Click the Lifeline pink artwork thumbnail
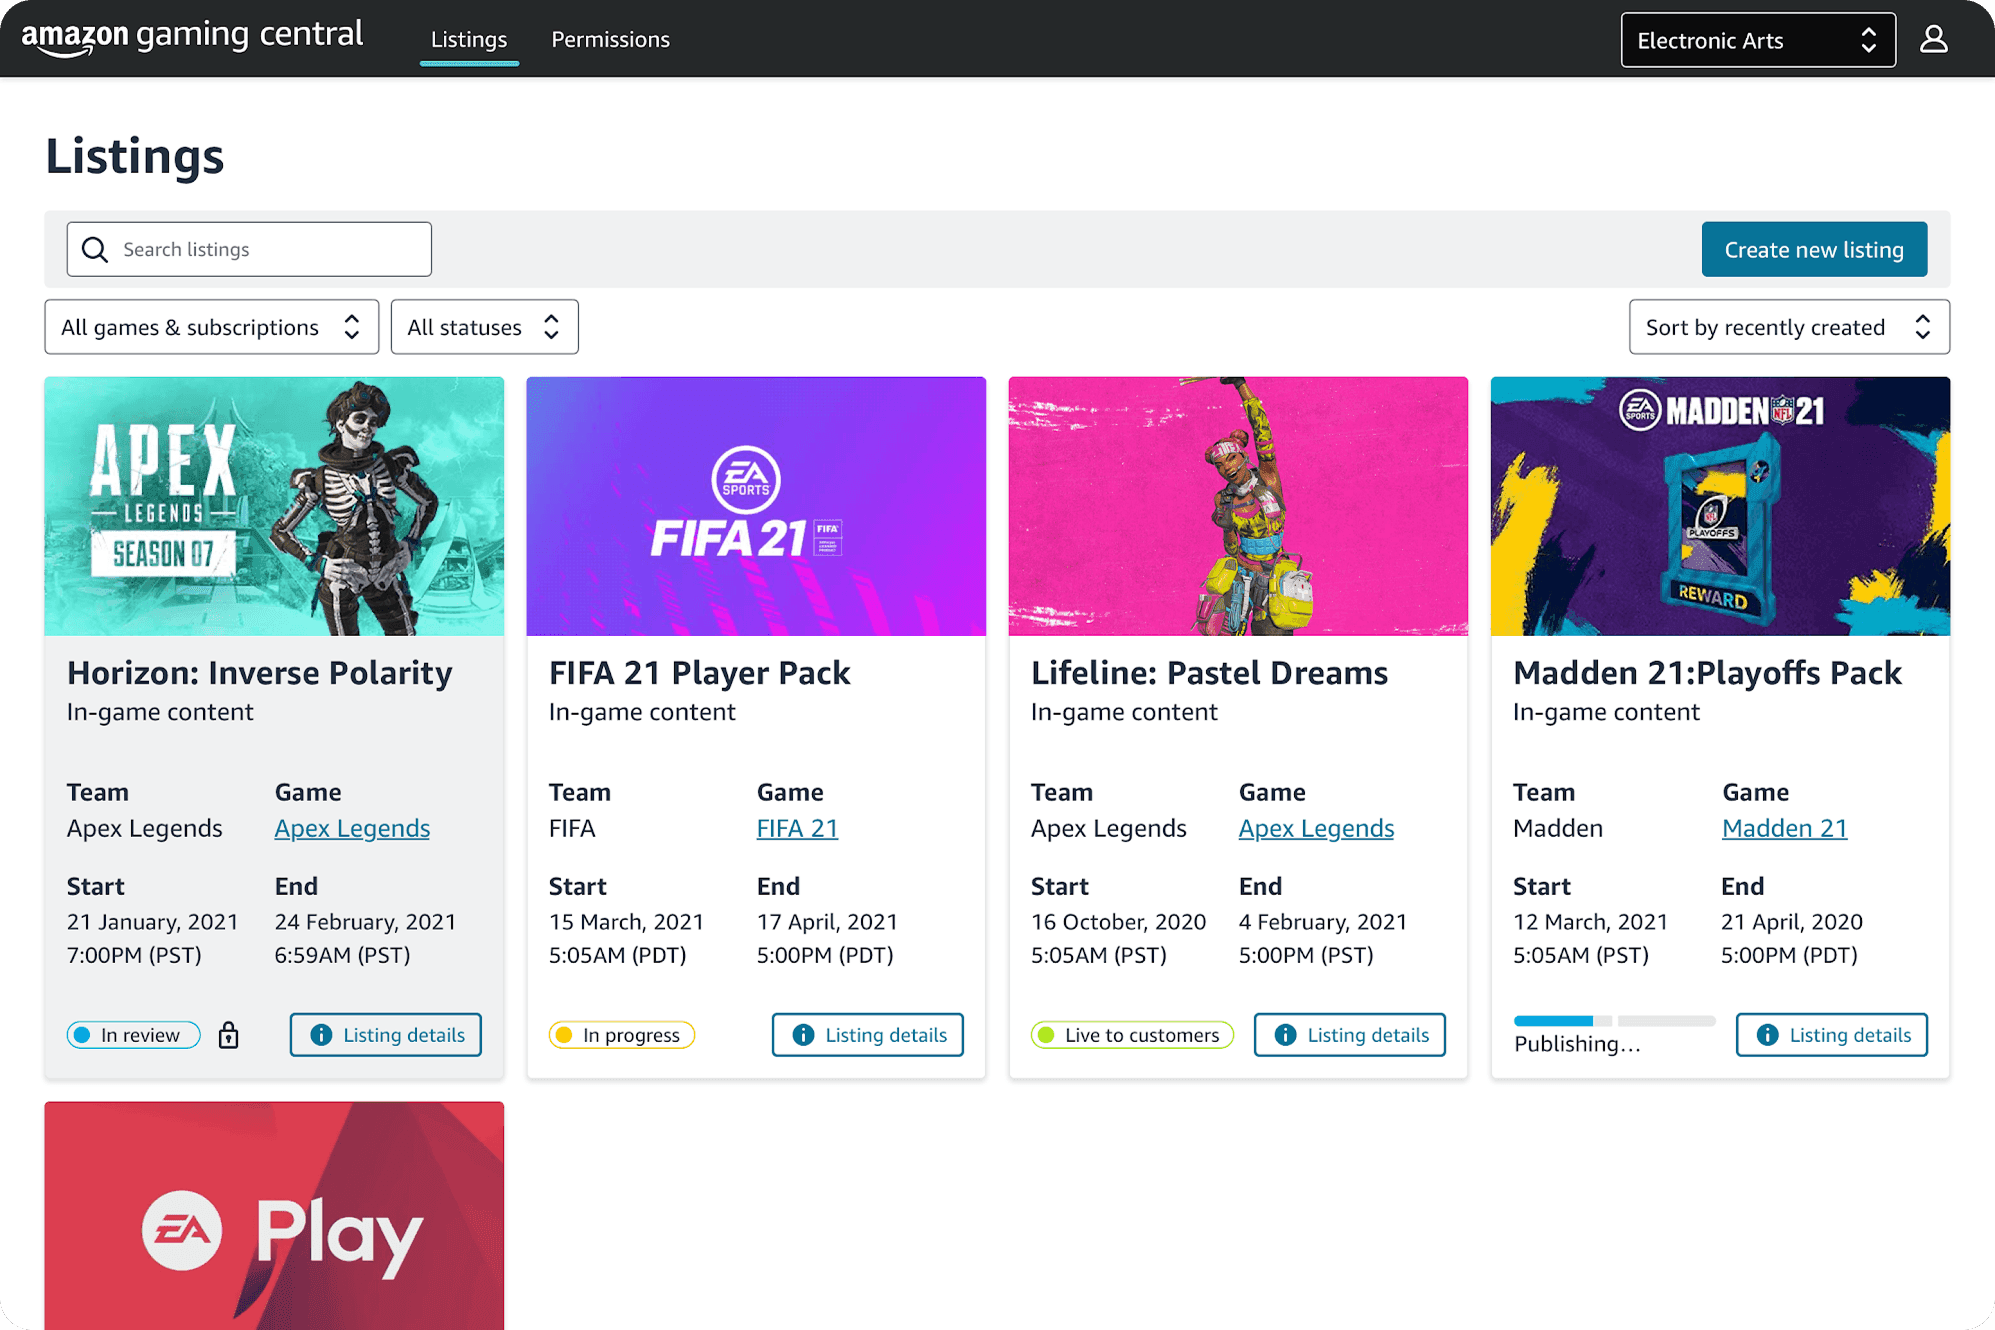This screenshot has height=1330, width=1995. coord(1238,506)
